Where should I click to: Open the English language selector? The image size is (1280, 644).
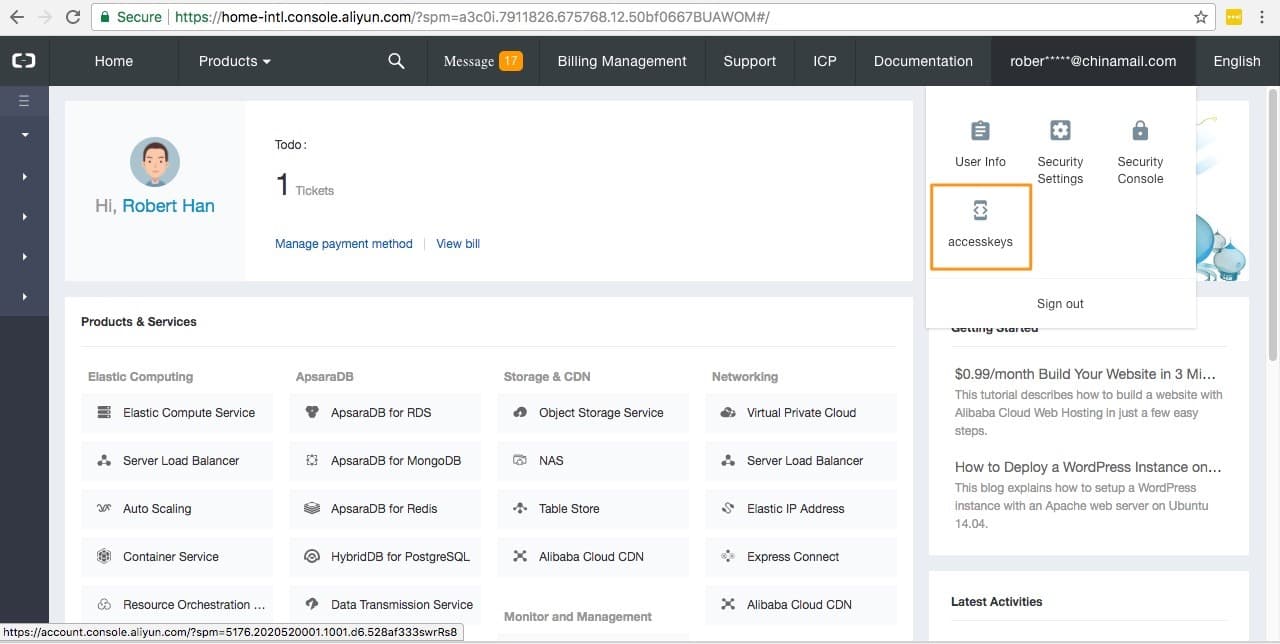point(1237,61)
